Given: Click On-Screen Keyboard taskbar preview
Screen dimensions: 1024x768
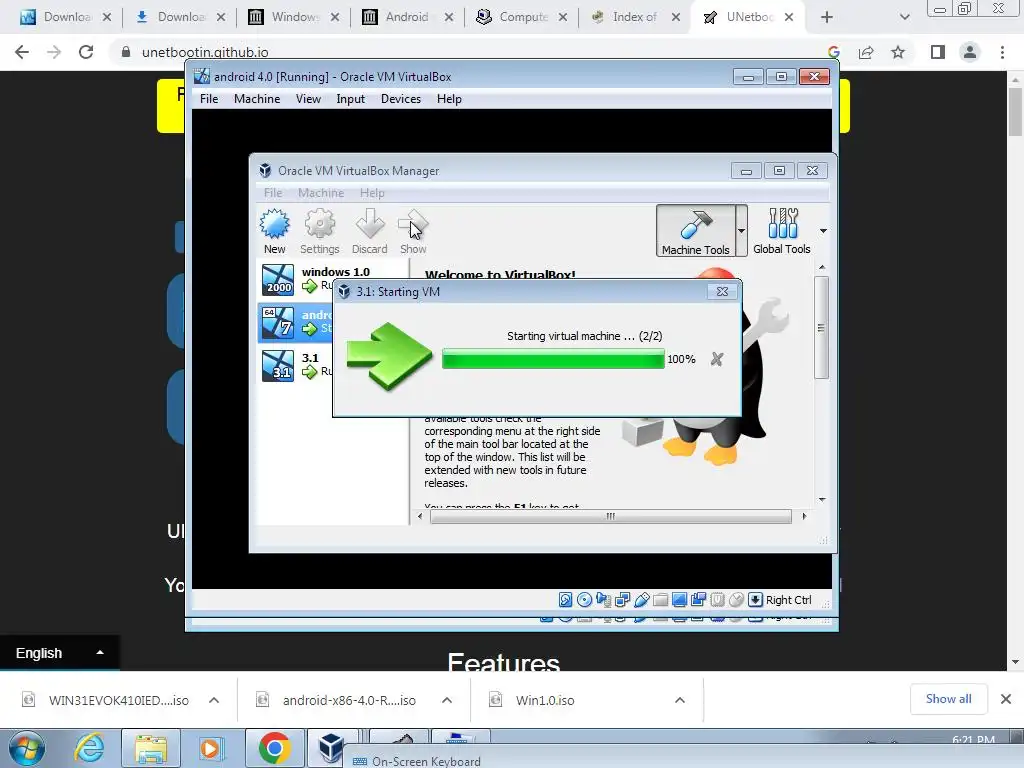Looking at the screenshot, I should pyautogui.click(x=424, y=761).
